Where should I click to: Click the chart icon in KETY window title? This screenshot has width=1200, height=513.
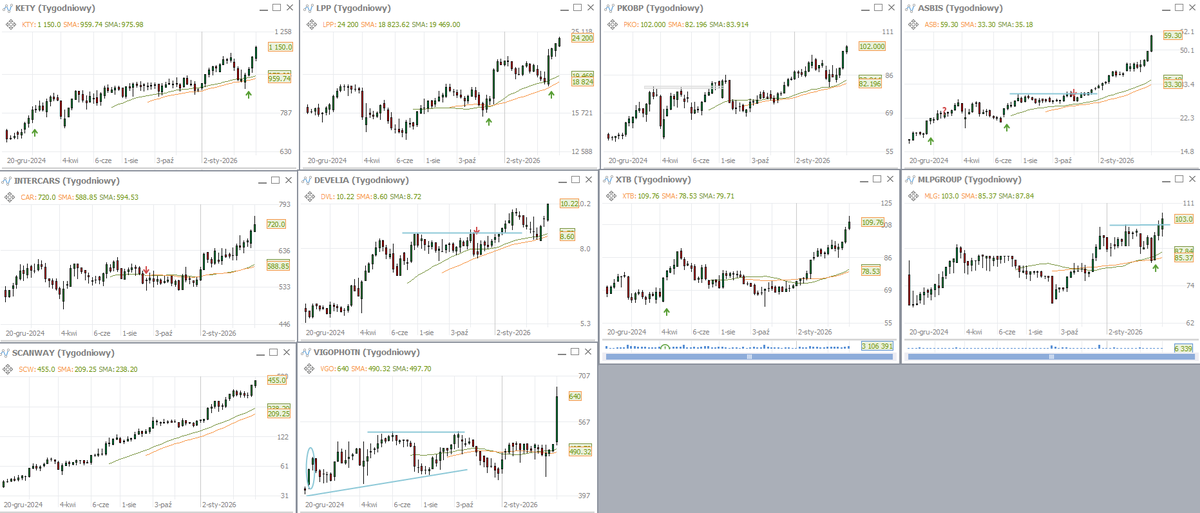coord(8,9)
